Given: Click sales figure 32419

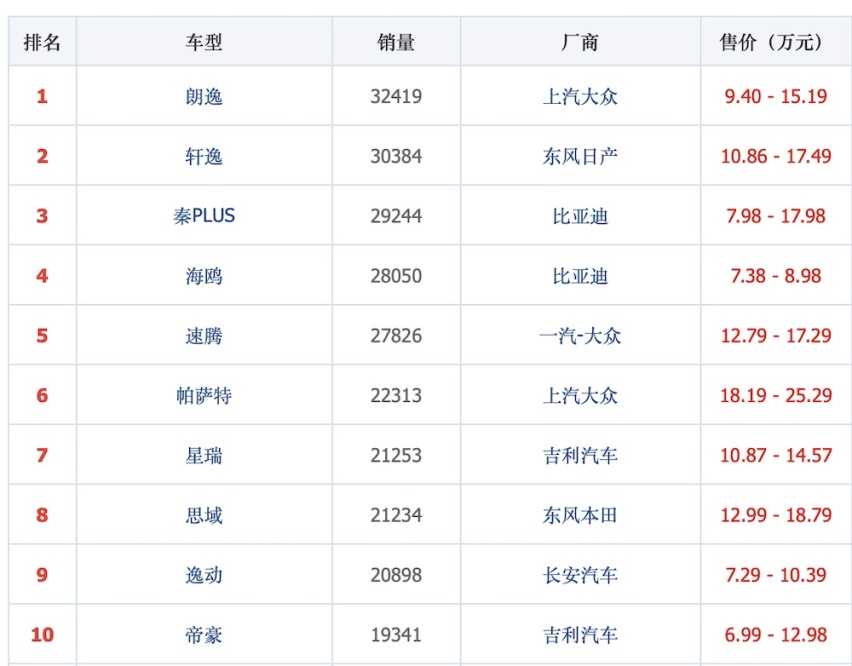Looking at the screenshot, I should point(396,97).
